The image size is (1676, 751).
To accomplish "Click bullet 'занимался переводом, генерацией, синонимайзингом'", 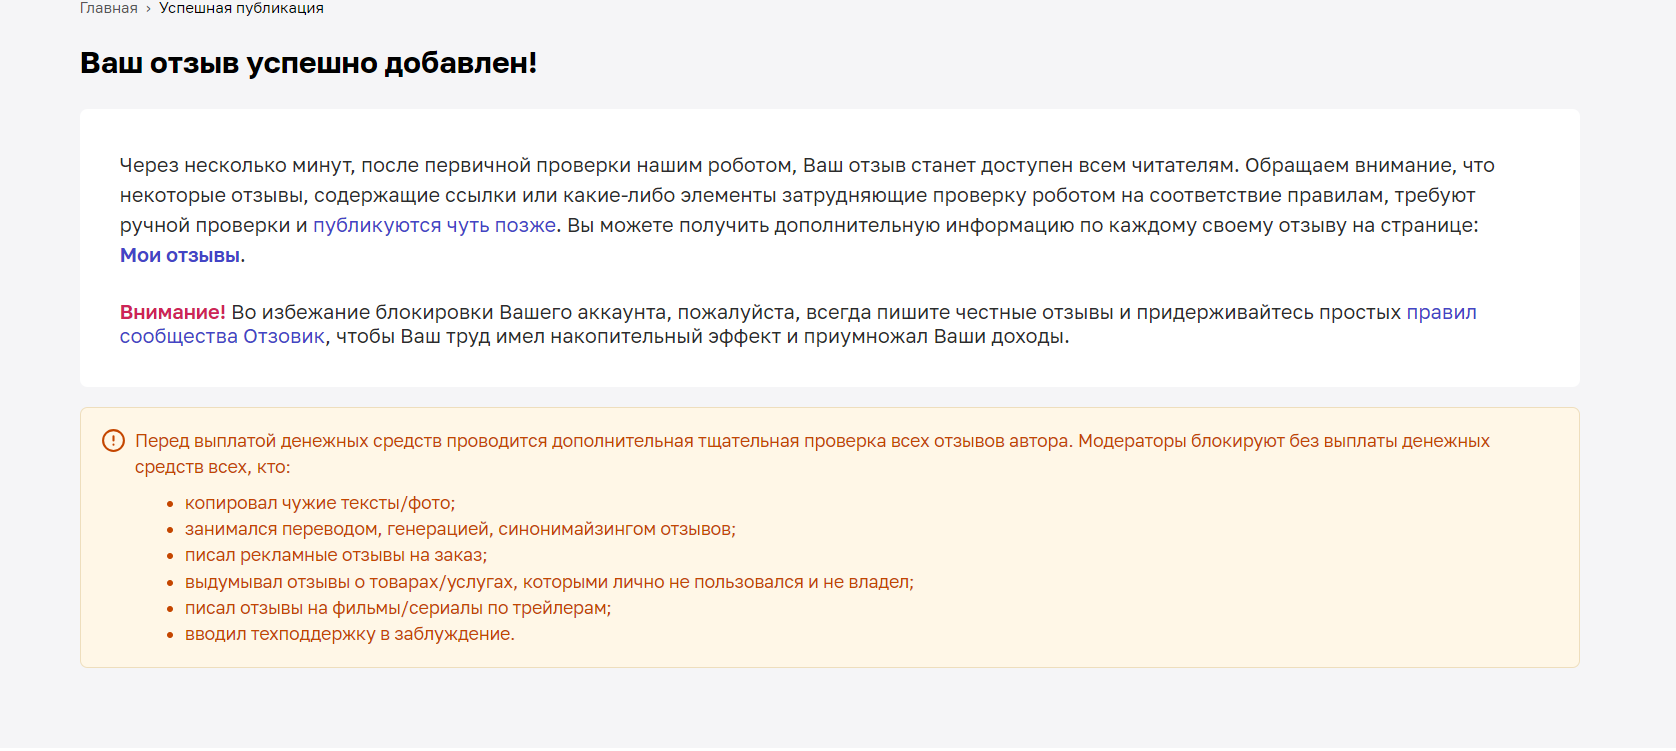I will coord(460,529).
